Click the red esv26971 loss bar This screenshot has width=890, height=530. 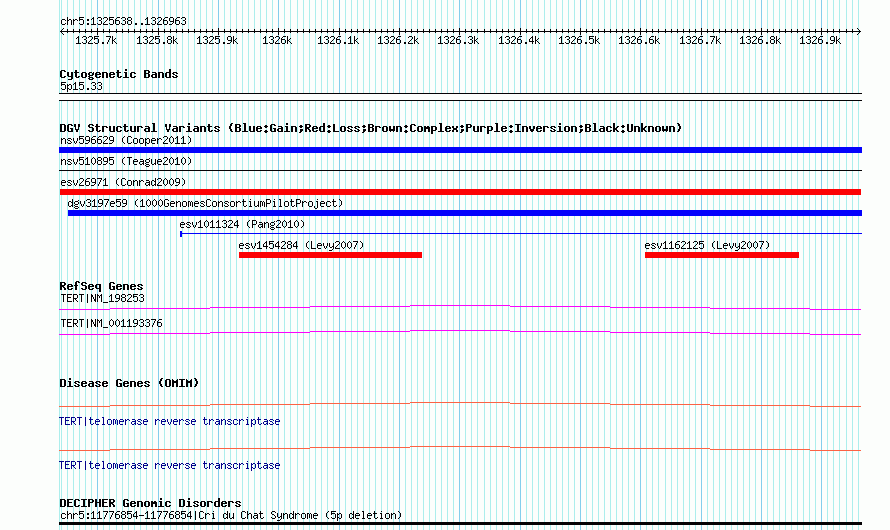coord(460,192)
